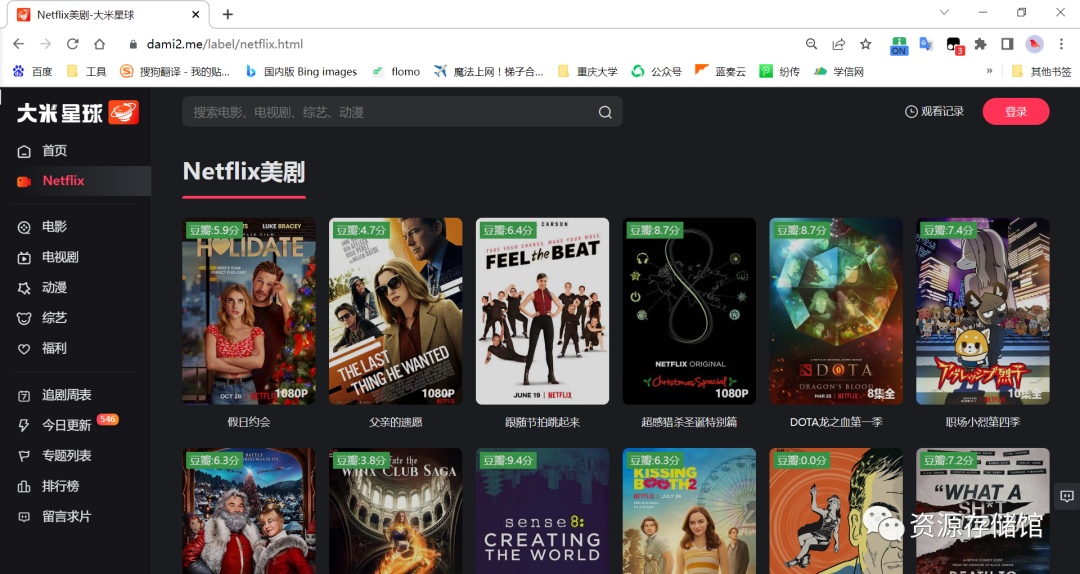Bookmark this page with the star icon

(866, 44)
